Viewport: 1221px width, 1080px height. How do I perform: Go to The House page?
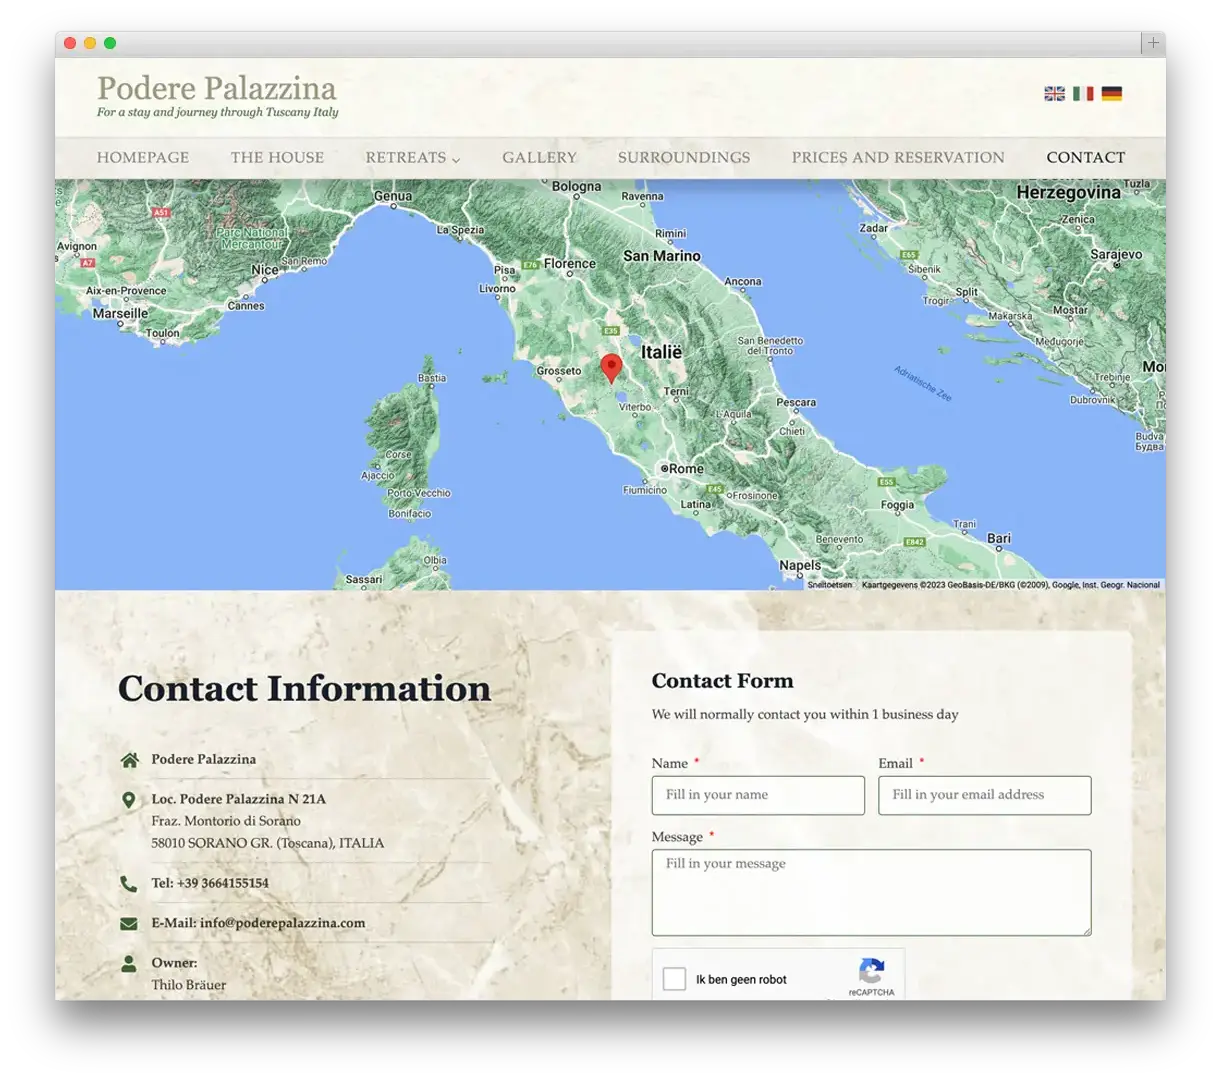coord(277,157)
